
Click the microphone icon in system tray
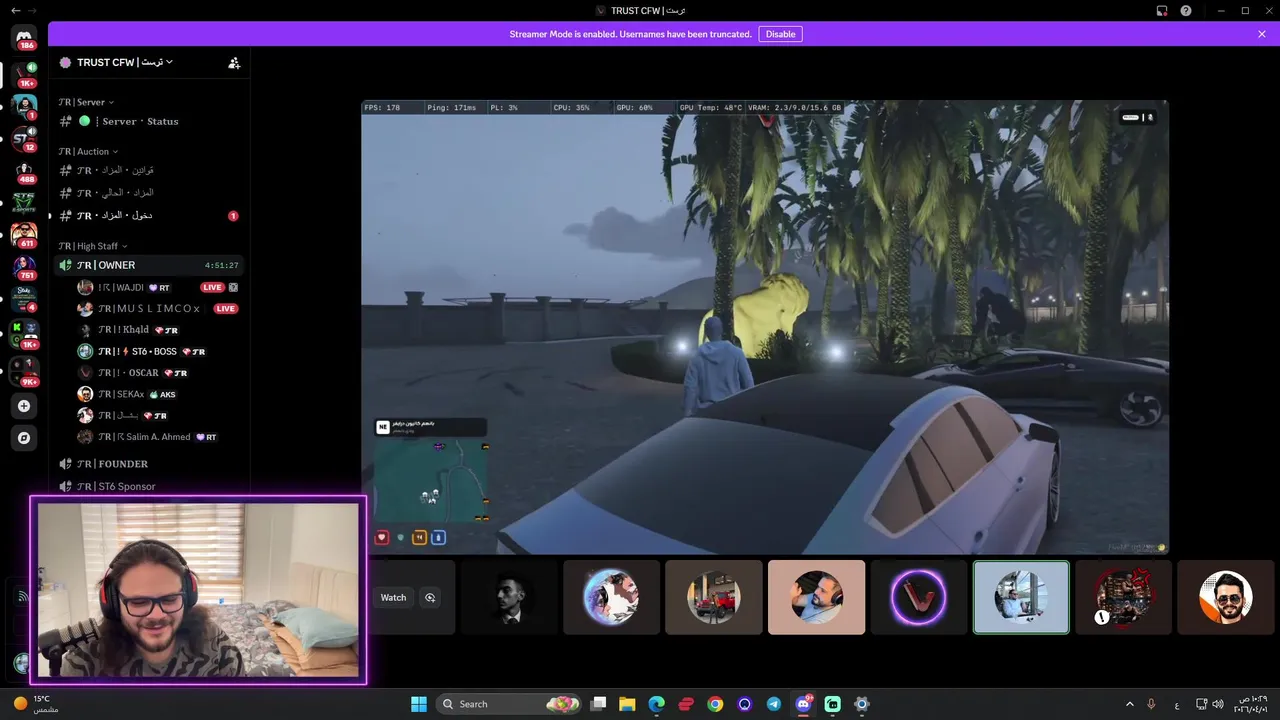[x=1151, y=704]
